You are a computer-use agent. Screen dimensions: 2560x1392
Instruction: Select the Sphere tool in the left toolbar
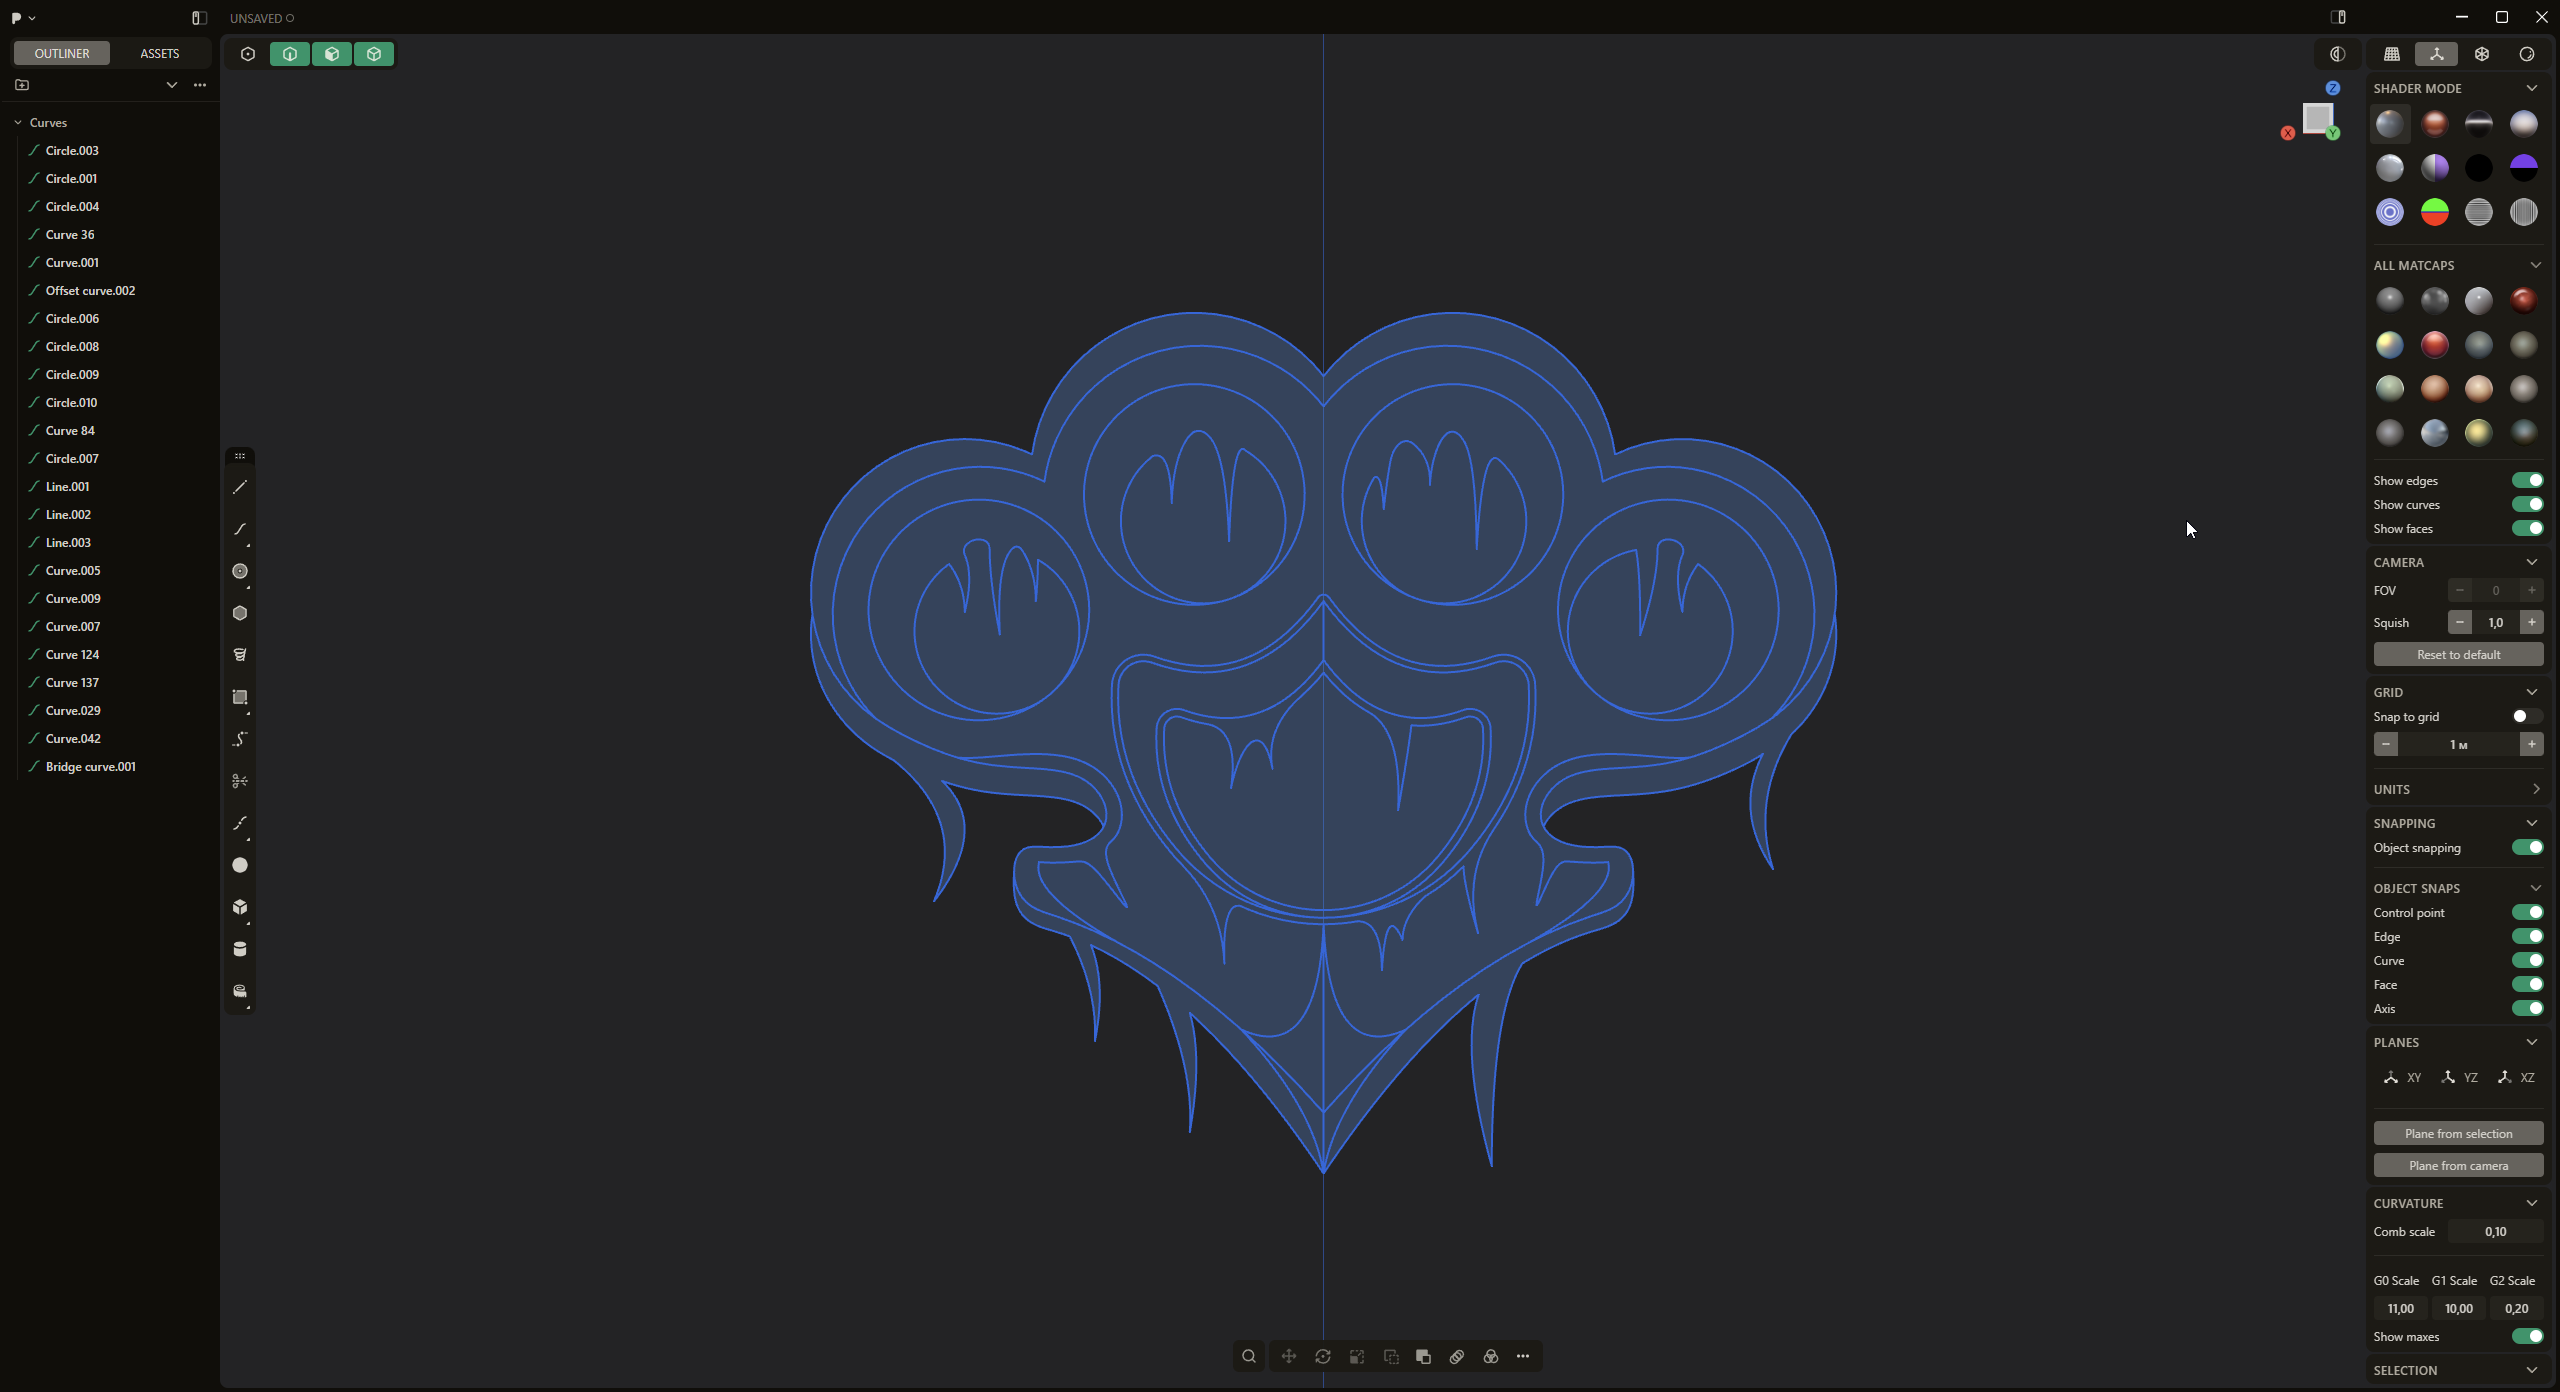(240, 865)
